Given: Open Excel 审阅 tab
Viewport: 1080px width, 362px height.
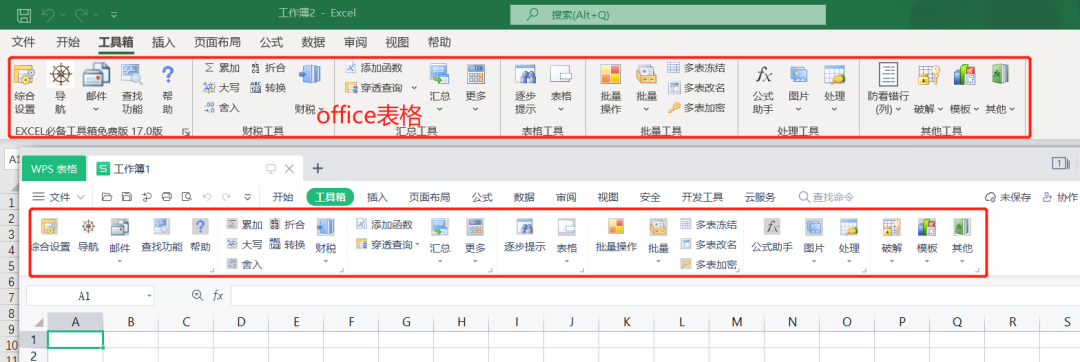Looking at the screenshot, I should (x=355, y=42).
